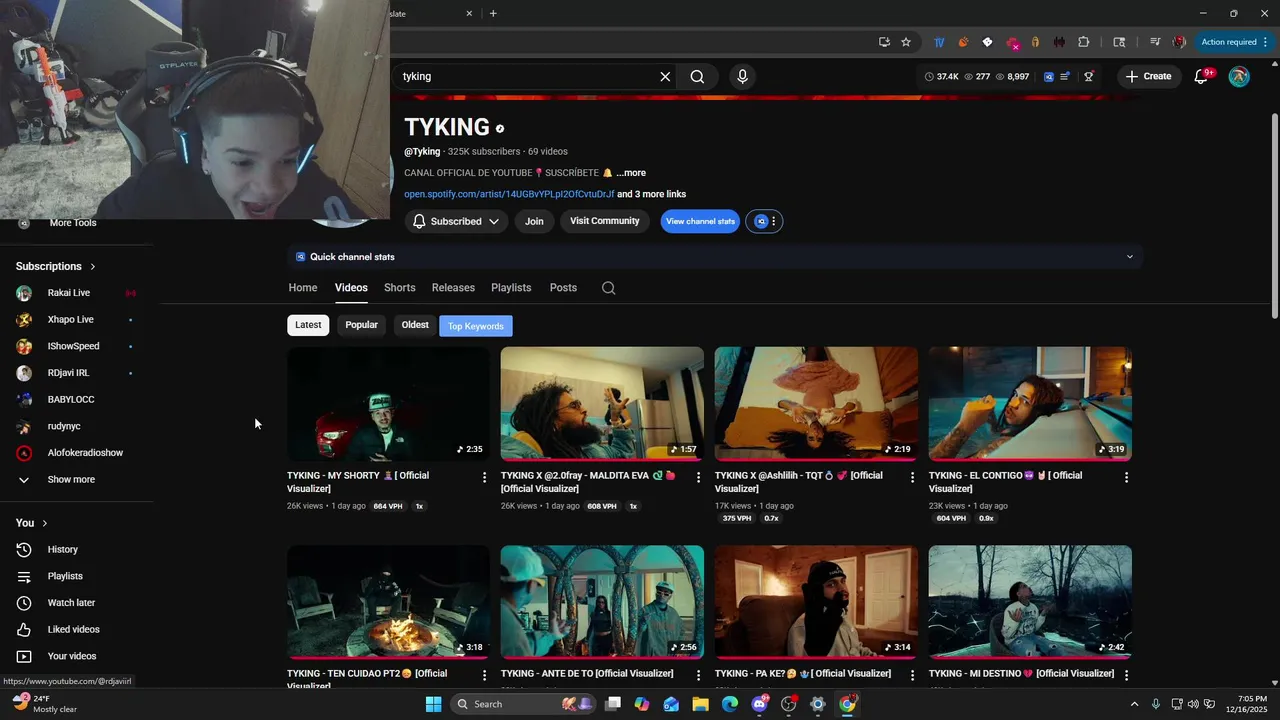Click the taskbar volume icon
Image resolution: width=1280 pixels, height=720 pixels.
pos(1193,704)
